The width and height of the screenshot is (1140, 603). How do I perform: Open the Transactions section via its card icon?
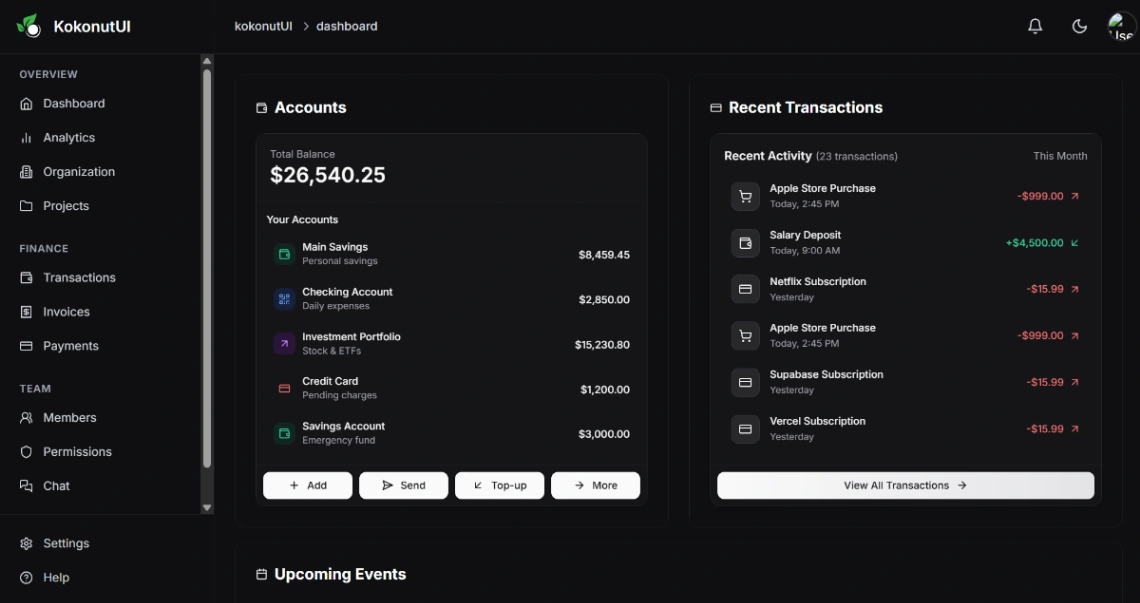[27, 277]
